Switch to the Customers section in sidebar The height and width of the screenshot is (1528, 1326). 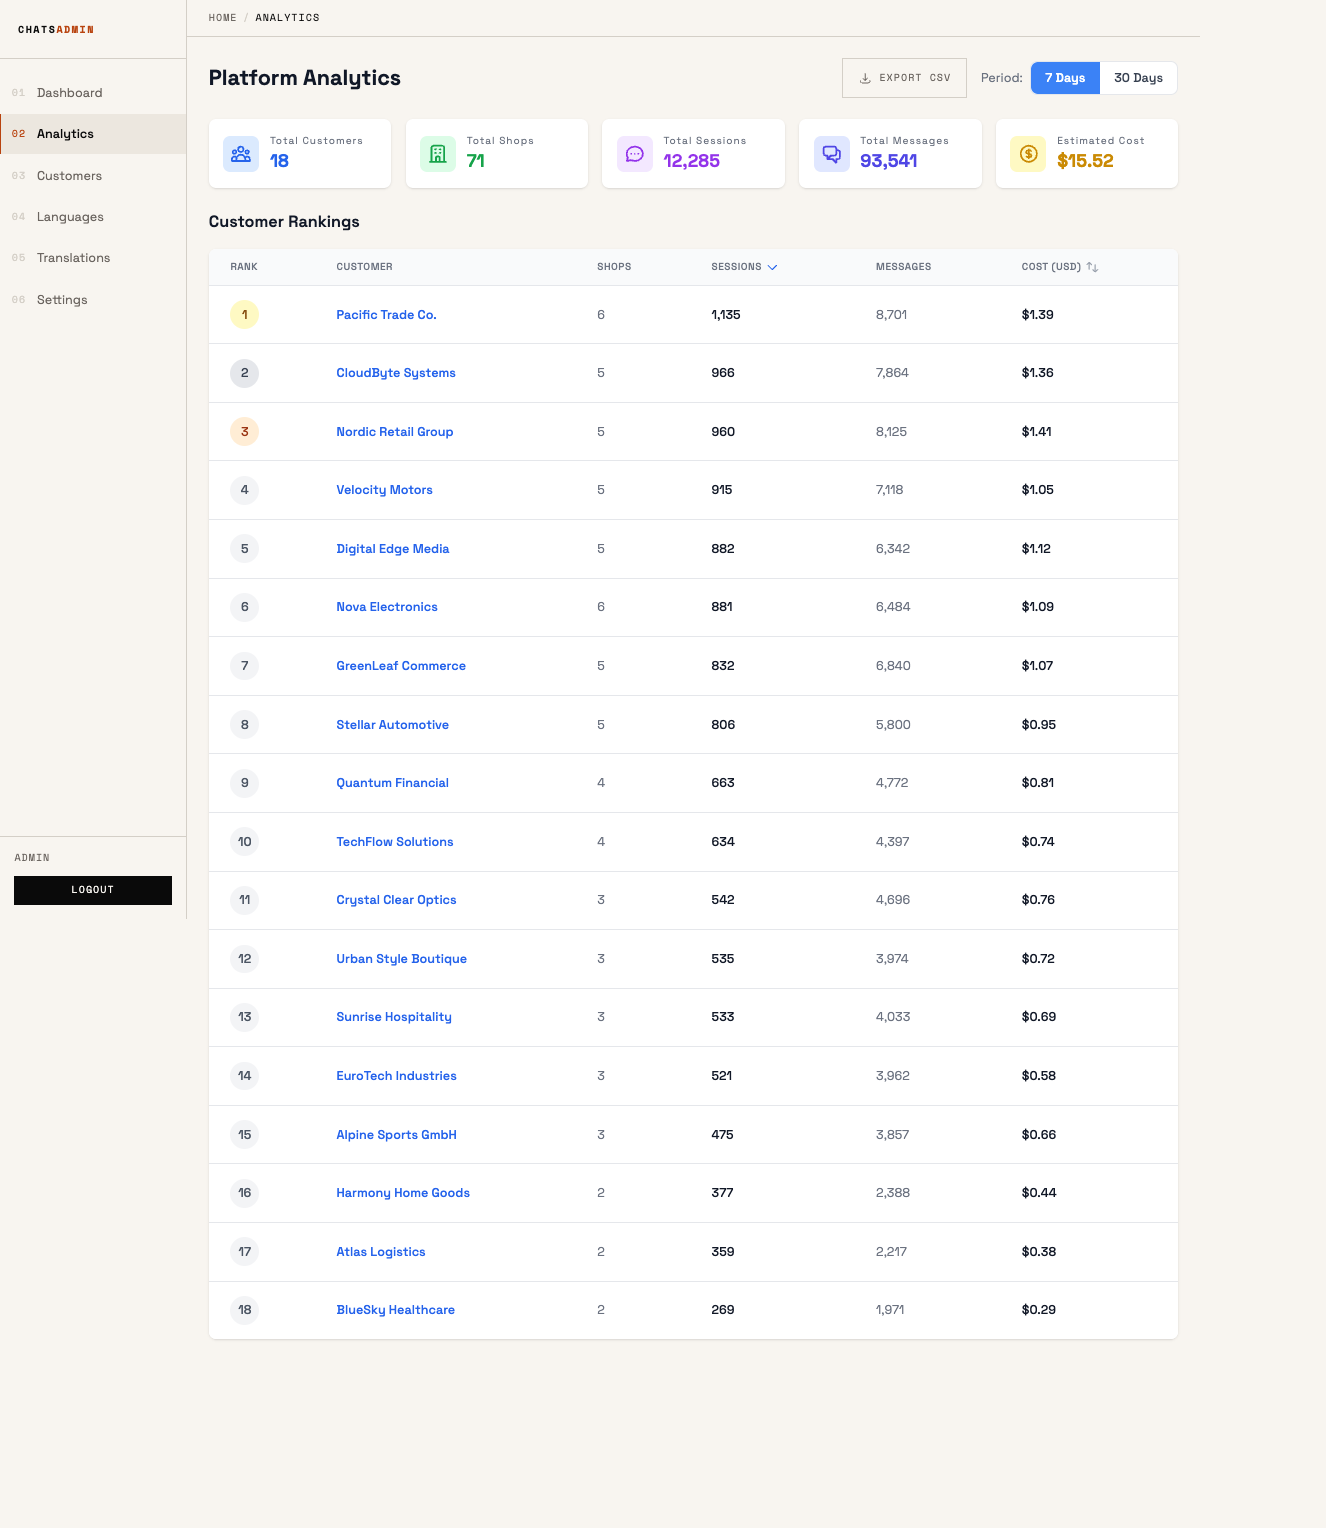(x=69, y=175)
